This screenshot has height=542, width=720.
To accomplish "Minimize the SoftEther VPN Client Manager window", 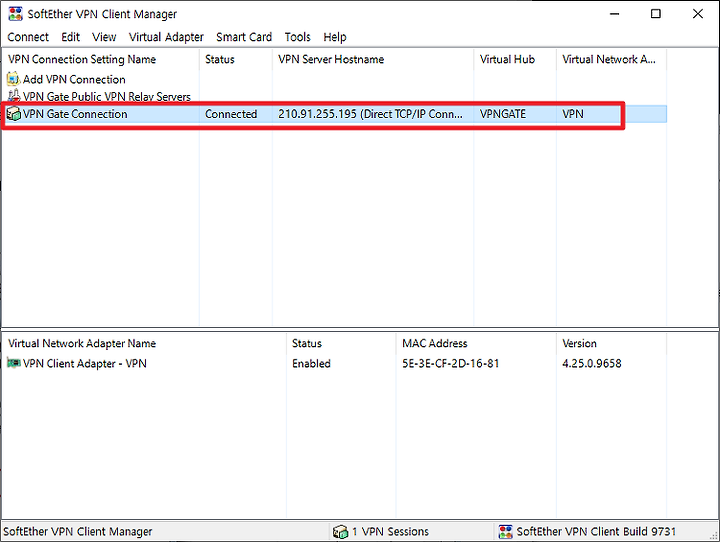I will pyautogui.click(x=614, y=14).
